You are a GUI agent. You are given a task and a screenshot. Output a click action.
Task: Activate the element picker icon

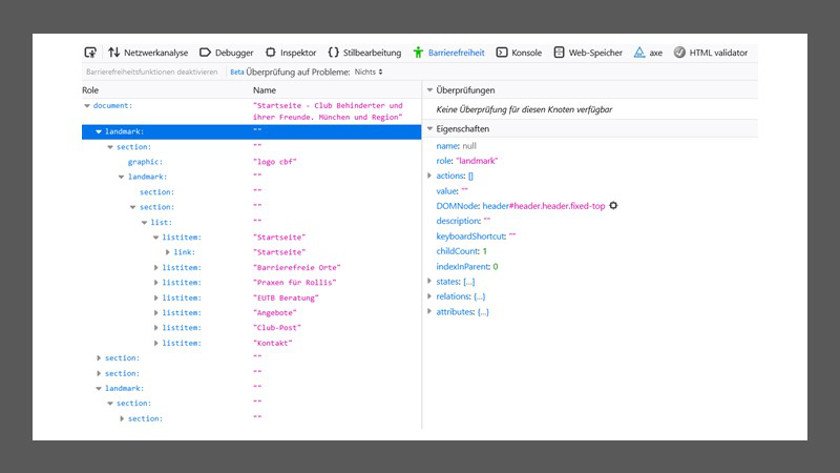[91, 52]
